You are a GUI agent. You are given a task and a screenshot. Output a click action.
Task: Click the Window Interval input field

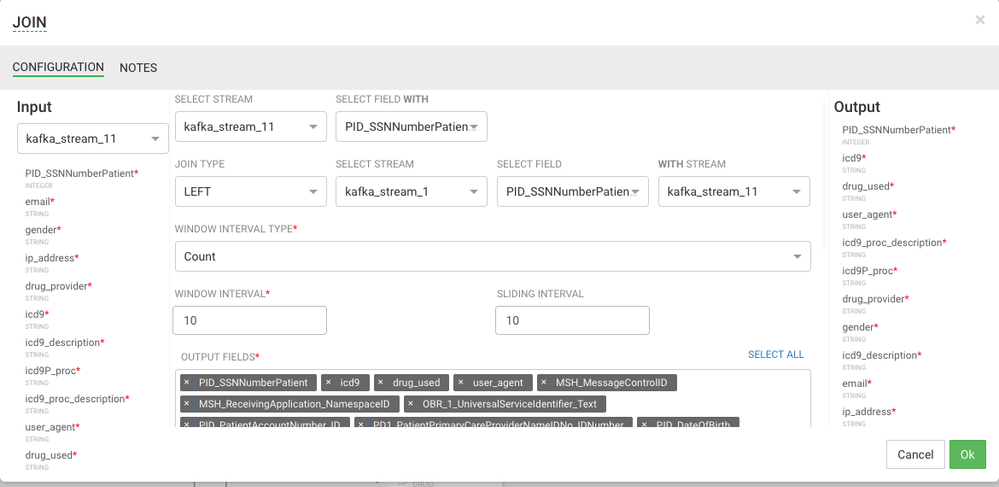(x=250, y=321)
